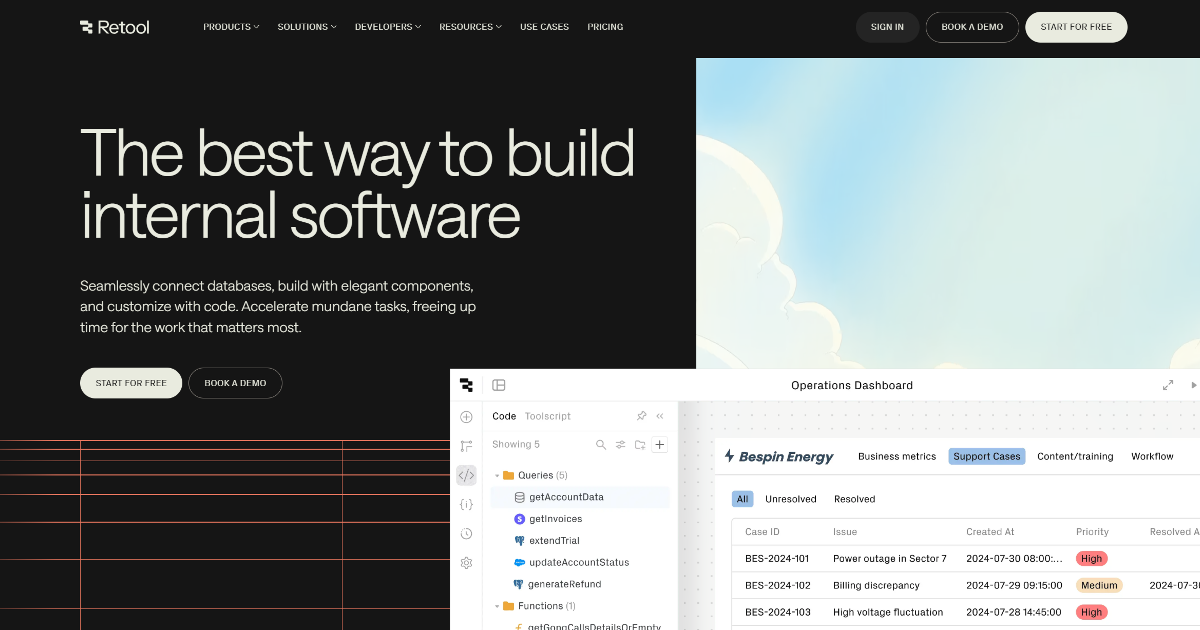This screenshot has height=630, width=1200.
Task: Open query history via the clock icon
Action: pyautogui.click(x=466, y=533)
